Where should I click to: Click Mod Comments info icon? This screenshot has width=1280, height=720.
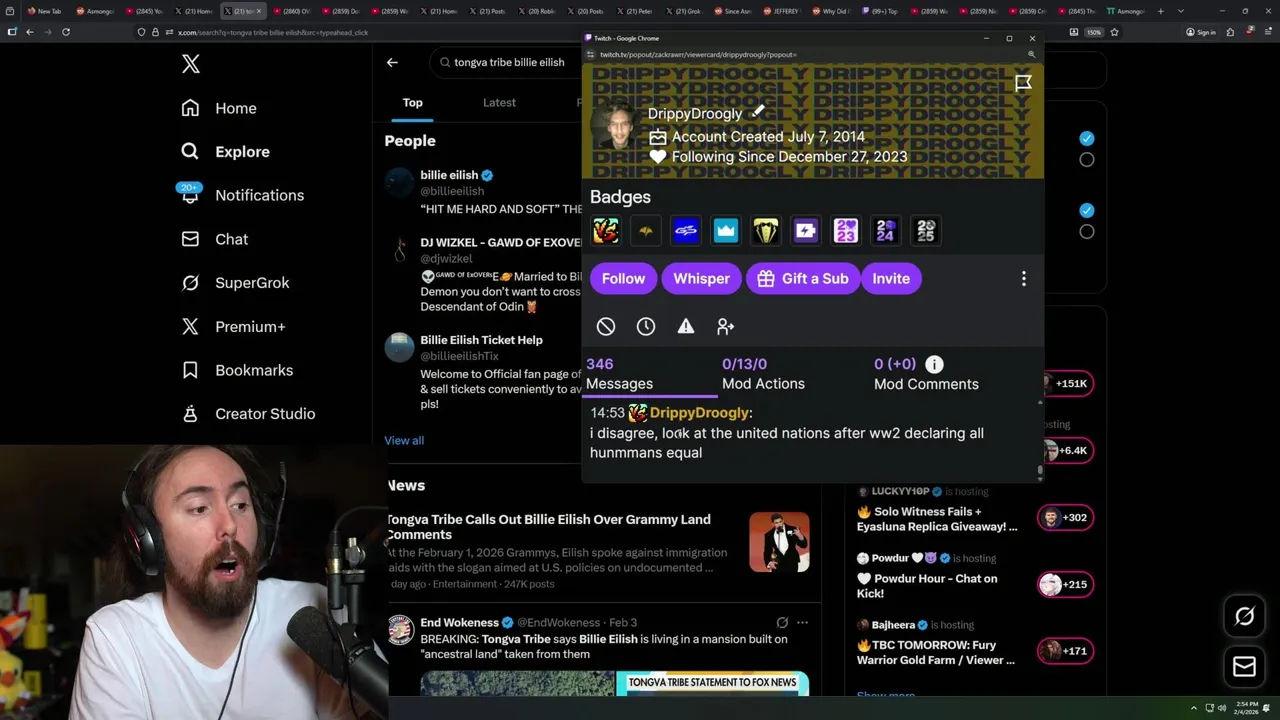[934, 364]
